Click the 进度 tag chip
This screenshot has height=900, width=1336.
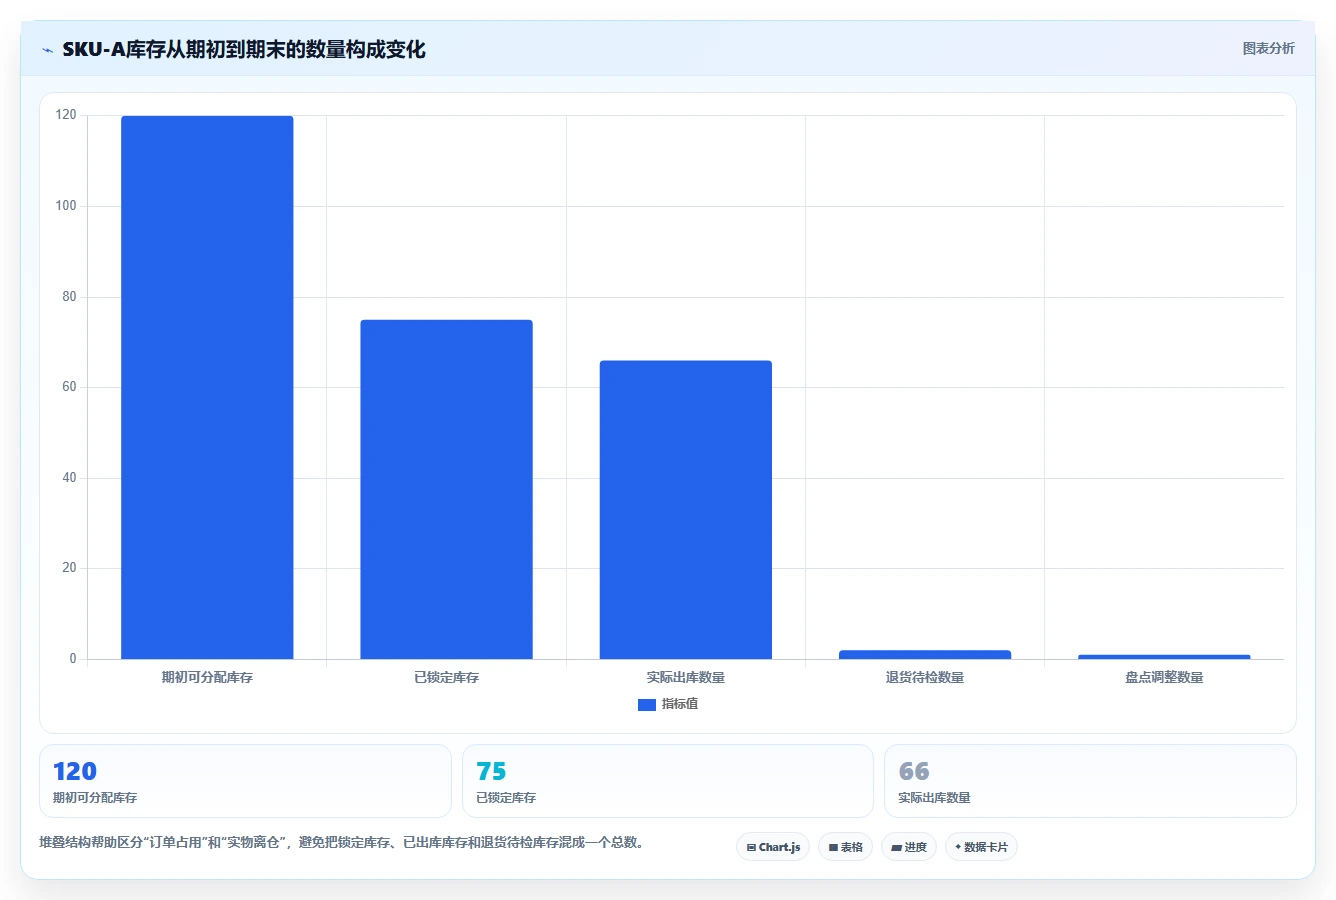click(909, 847)
